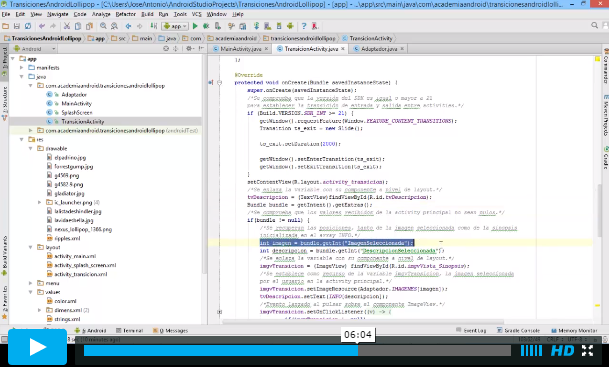
Task: Click the Synchronize toolbar icon
Action: [x=28, y=26]
